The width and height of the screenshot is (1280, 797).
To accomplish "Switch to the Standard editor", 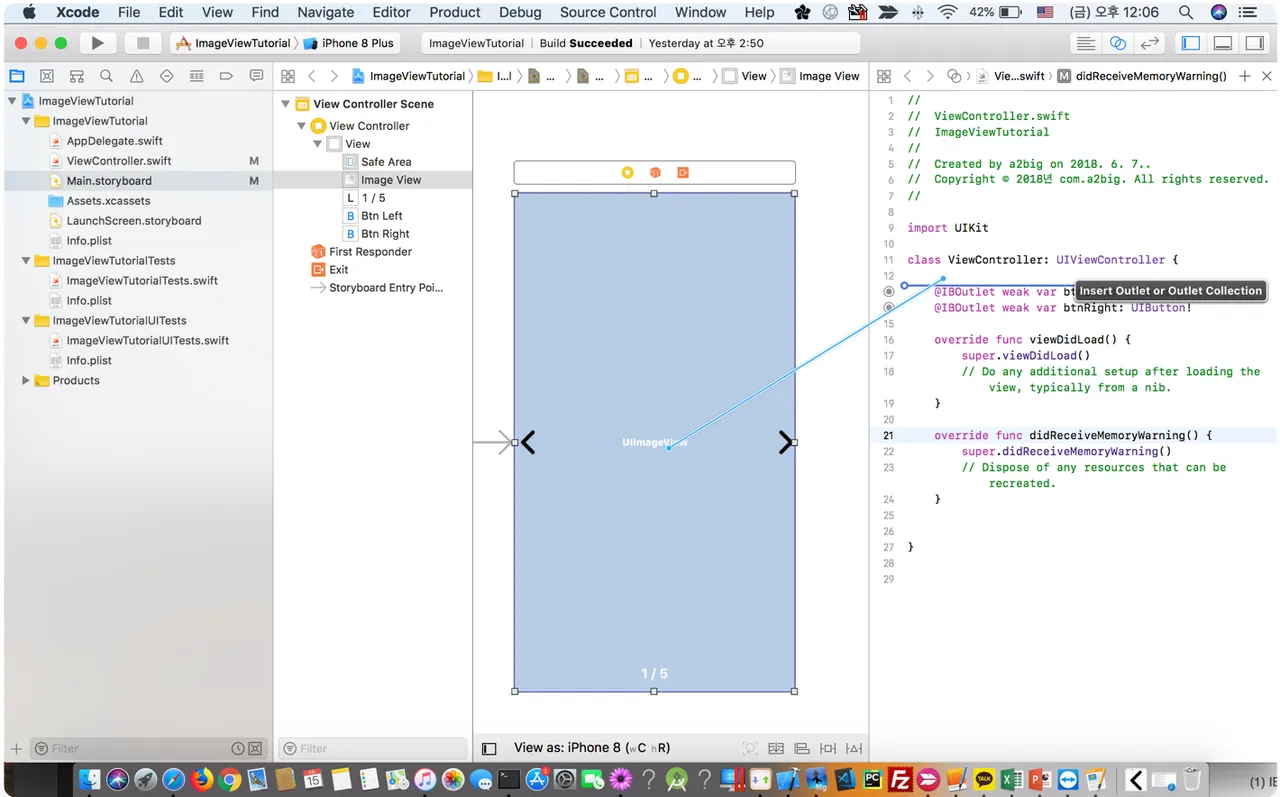I will (1085, 43).
